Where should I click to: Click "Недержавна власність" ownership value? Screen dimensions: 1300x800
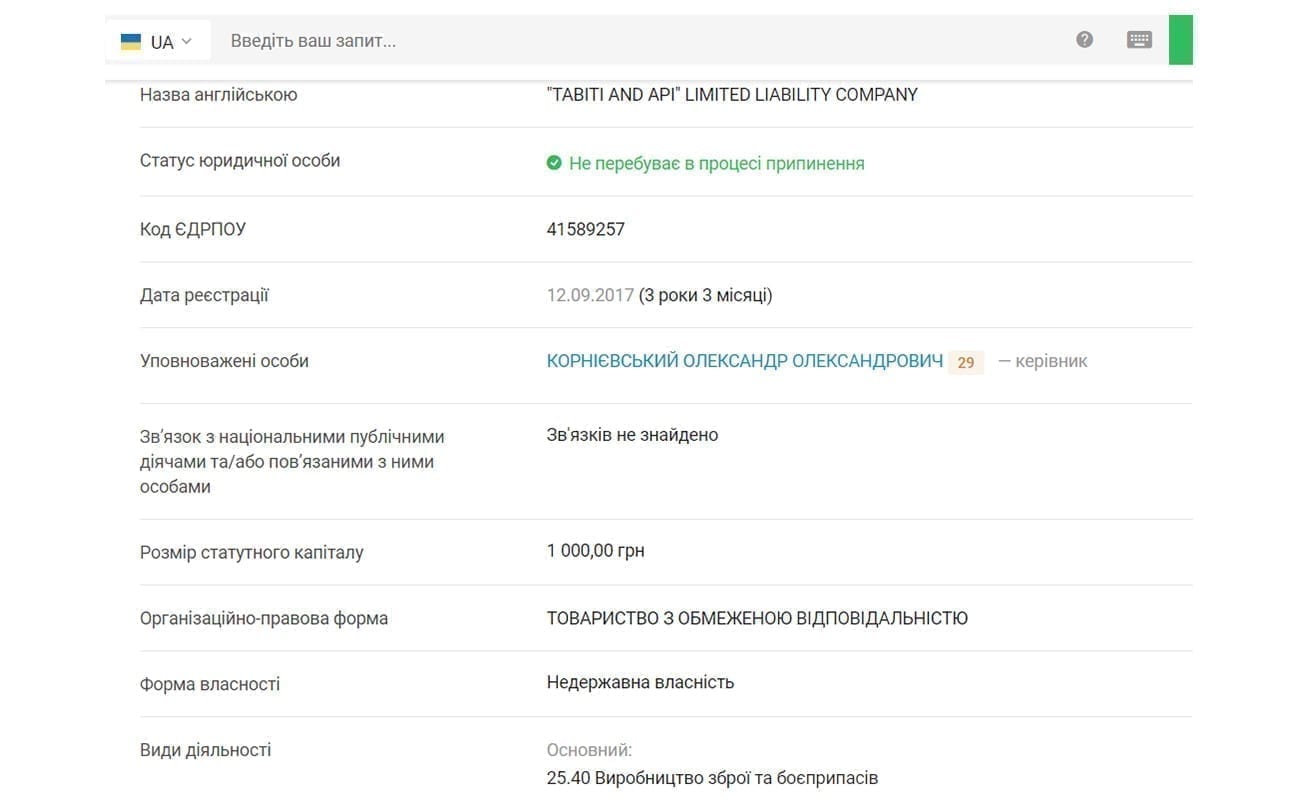pyautogui.click(x=640, y=682)
